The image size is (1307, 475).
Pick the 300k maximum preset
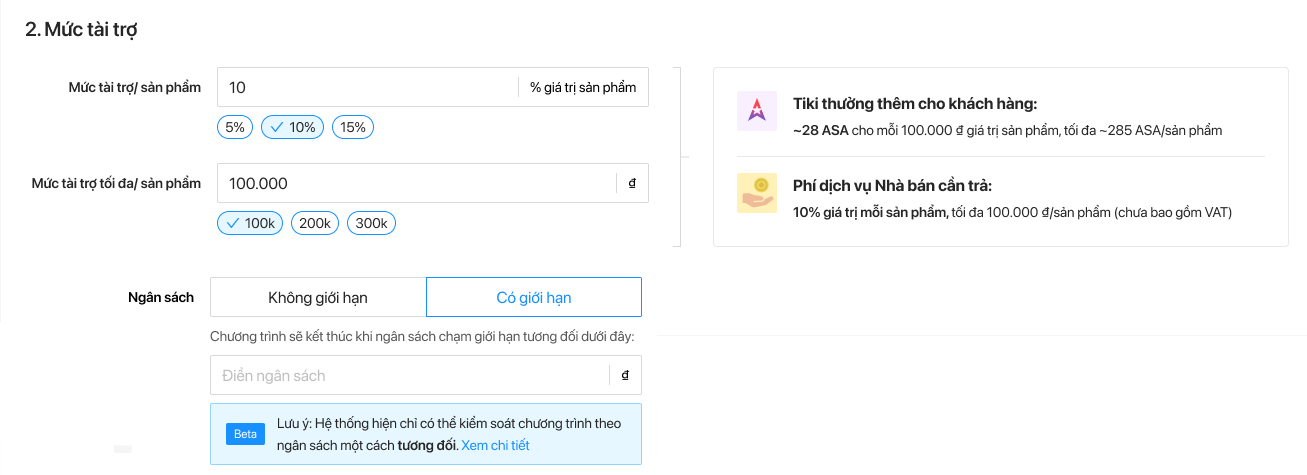371,223
